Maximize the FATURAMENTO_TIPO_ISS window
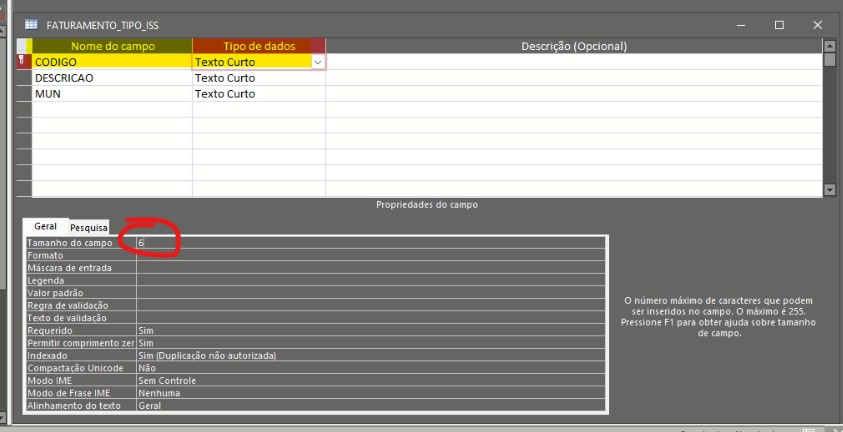Image resolution: width=843 pixels, height=432 pixels. 779,24
